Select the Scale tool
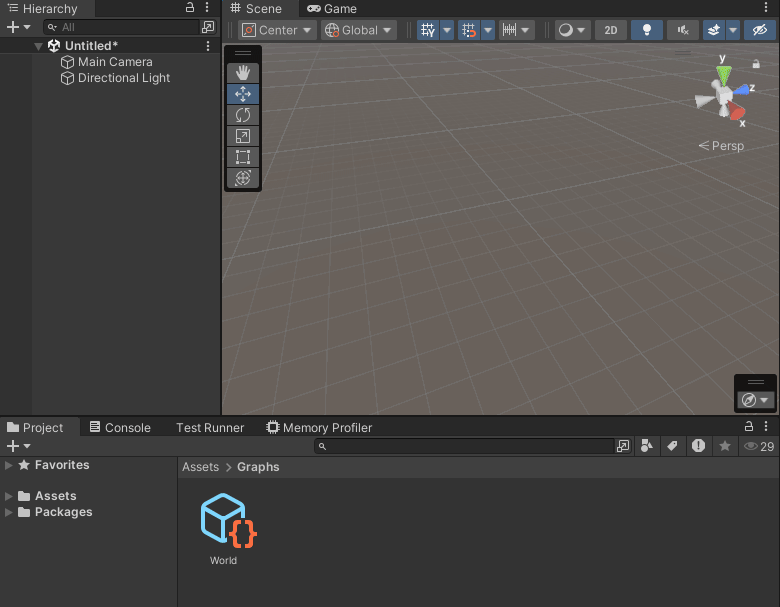The width and height of the screenshot is (780, 607). tap(242, 136)
